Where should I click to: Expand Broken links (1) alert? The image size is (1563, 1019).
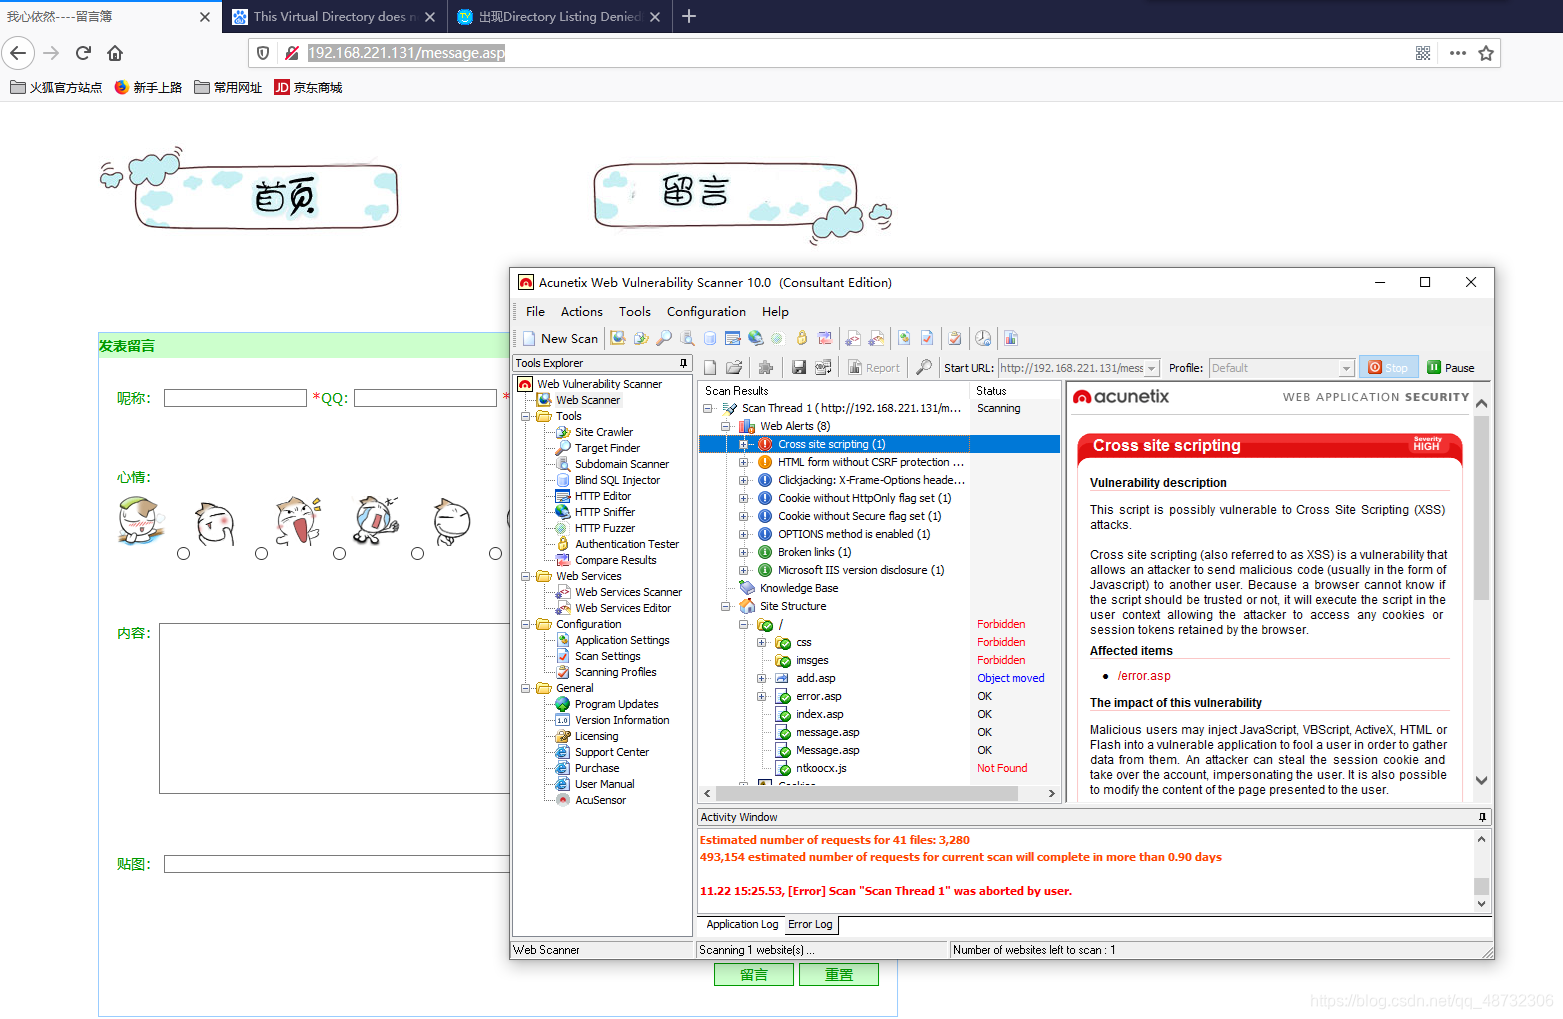(x=743, y=552)
